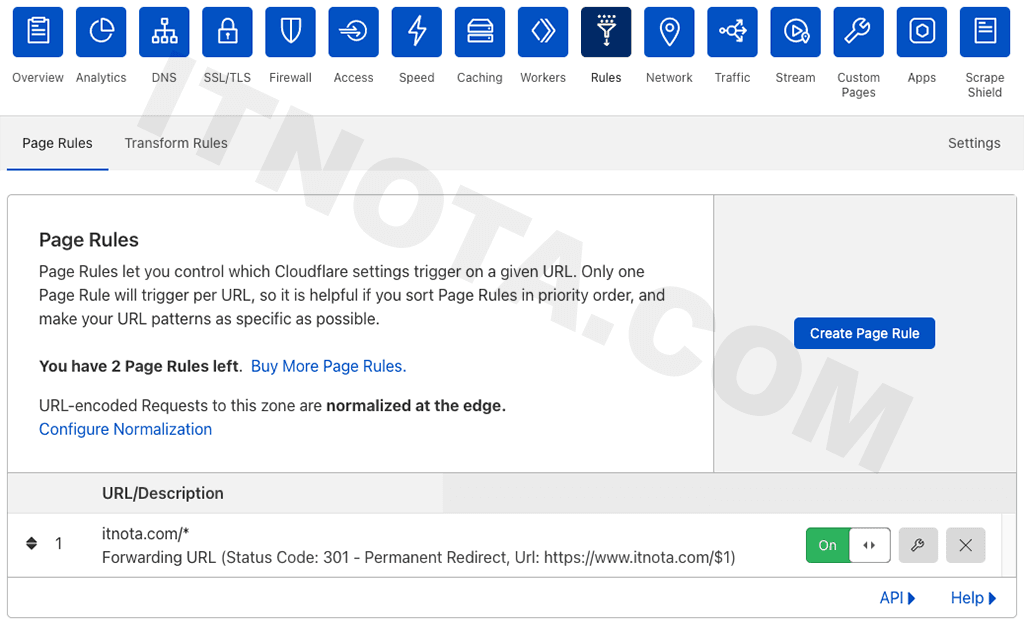
Task: Open the Settings tab
Action: coord(974,143)
